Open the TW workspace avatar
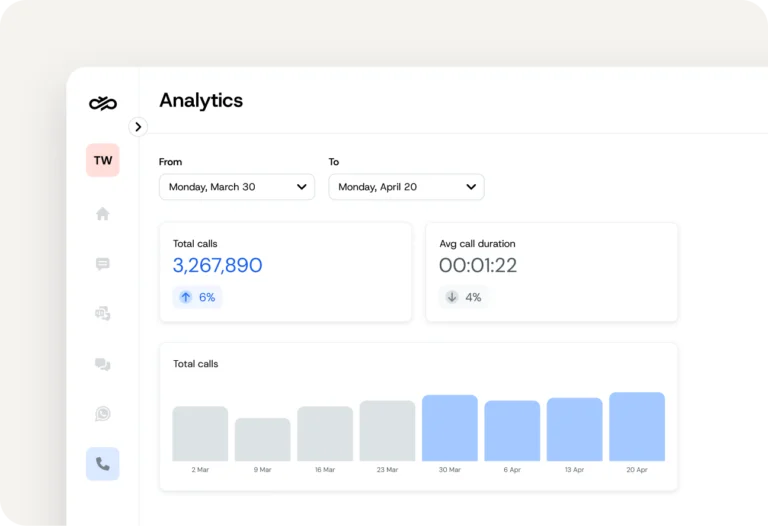Screen dimensions: 768x526 [103, 160]
